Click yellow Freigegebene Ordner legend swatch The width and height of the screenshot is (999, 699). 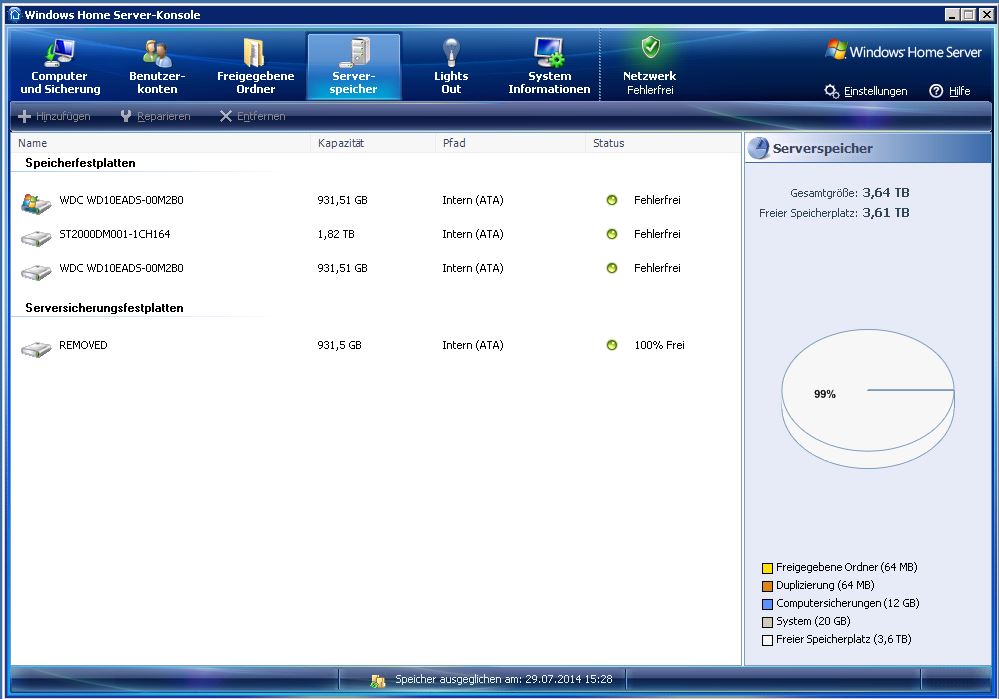point(767,568)
